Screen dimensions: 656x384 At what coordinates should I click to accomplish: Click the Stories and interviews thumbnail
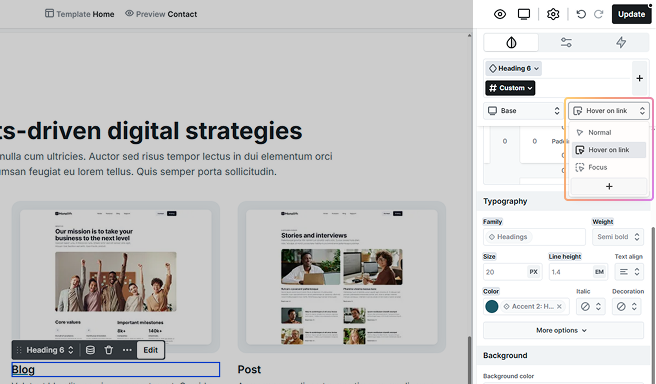[x=342, y=277]
